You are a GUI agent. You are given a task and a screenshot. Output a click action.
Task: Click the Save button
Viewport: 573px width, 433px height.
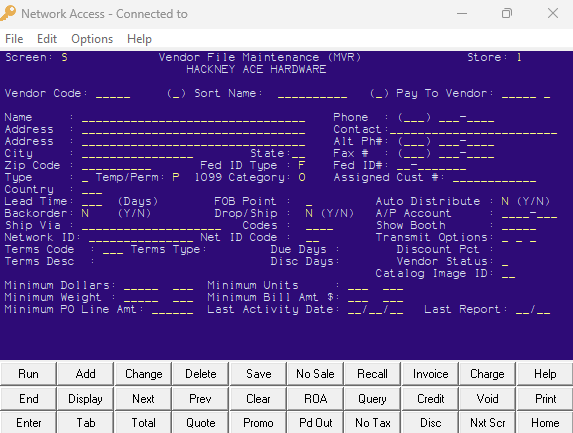tap(258, 374)
